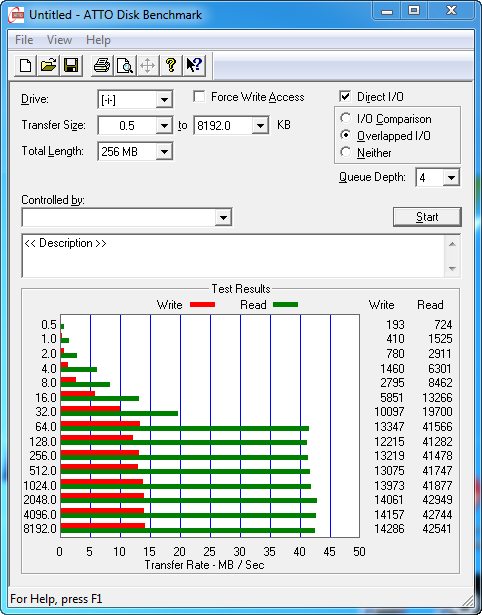Click the read value 41566
482x615 pixels.
click(x=438, y=427)
